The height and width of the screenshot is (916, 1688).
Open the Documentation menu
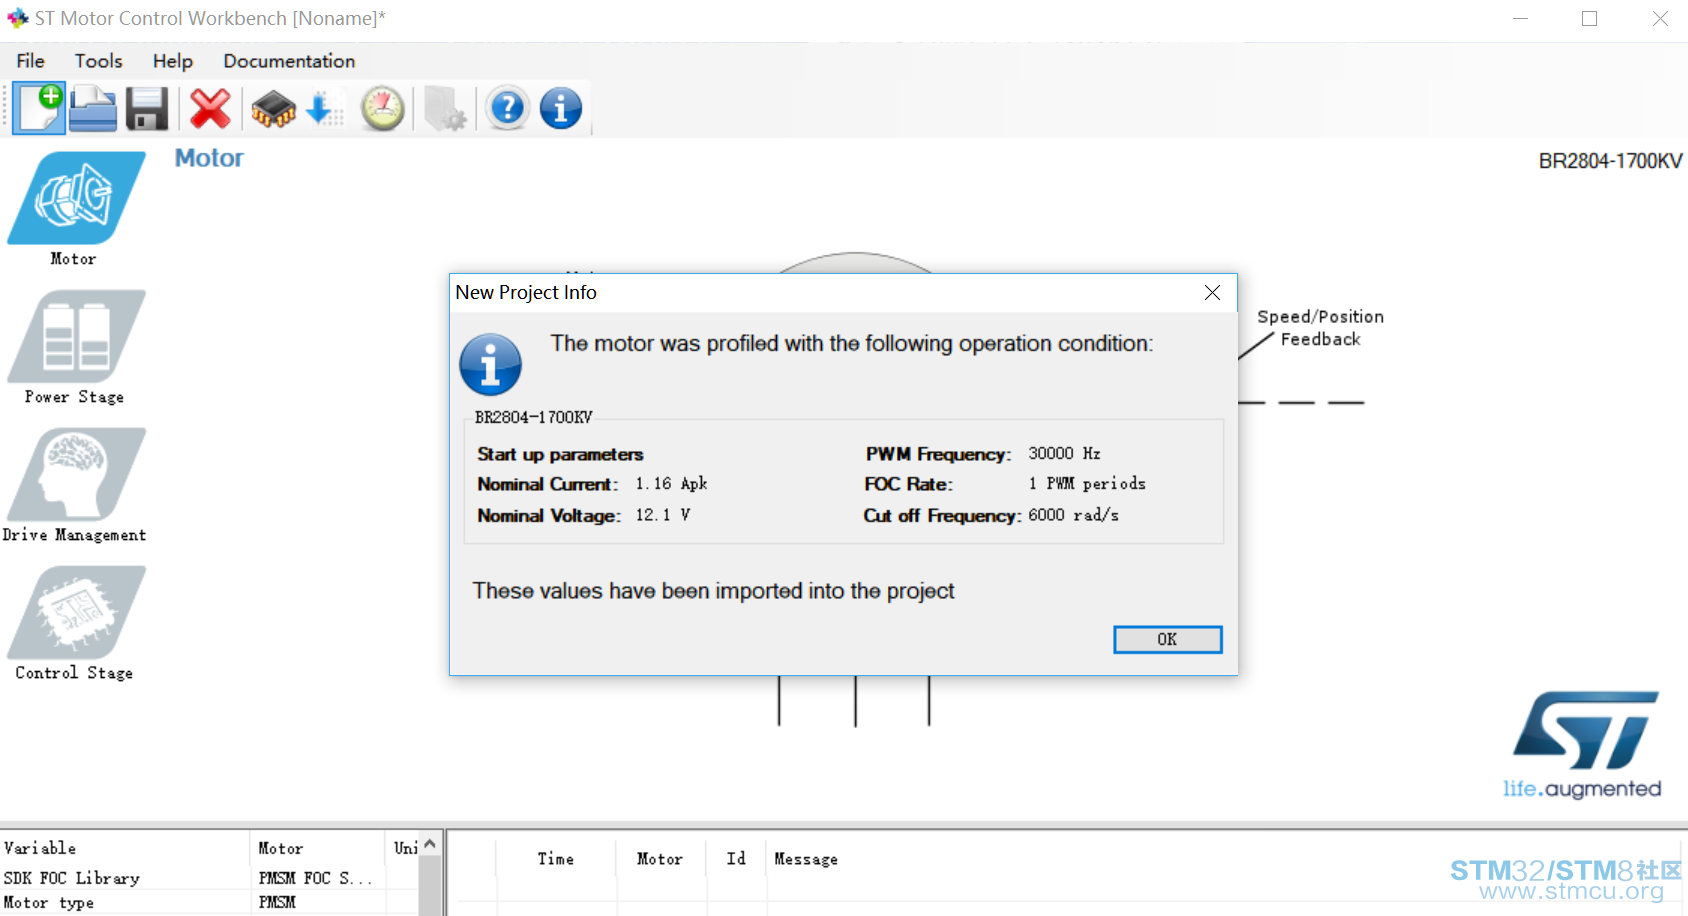[289, 61]
